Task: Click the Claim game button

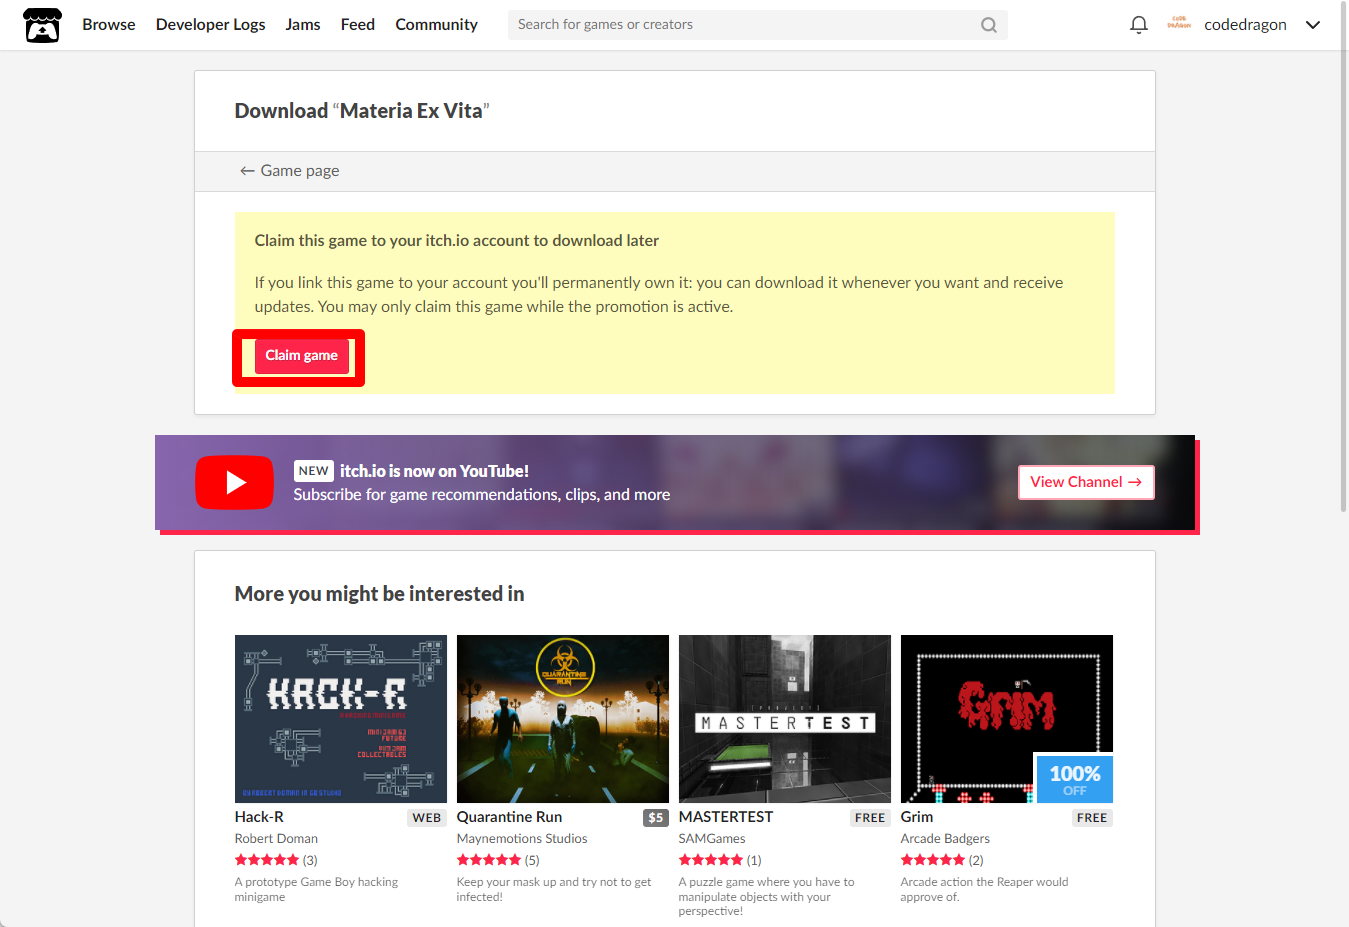Action: pyautogui.click(x=301, y=356)
